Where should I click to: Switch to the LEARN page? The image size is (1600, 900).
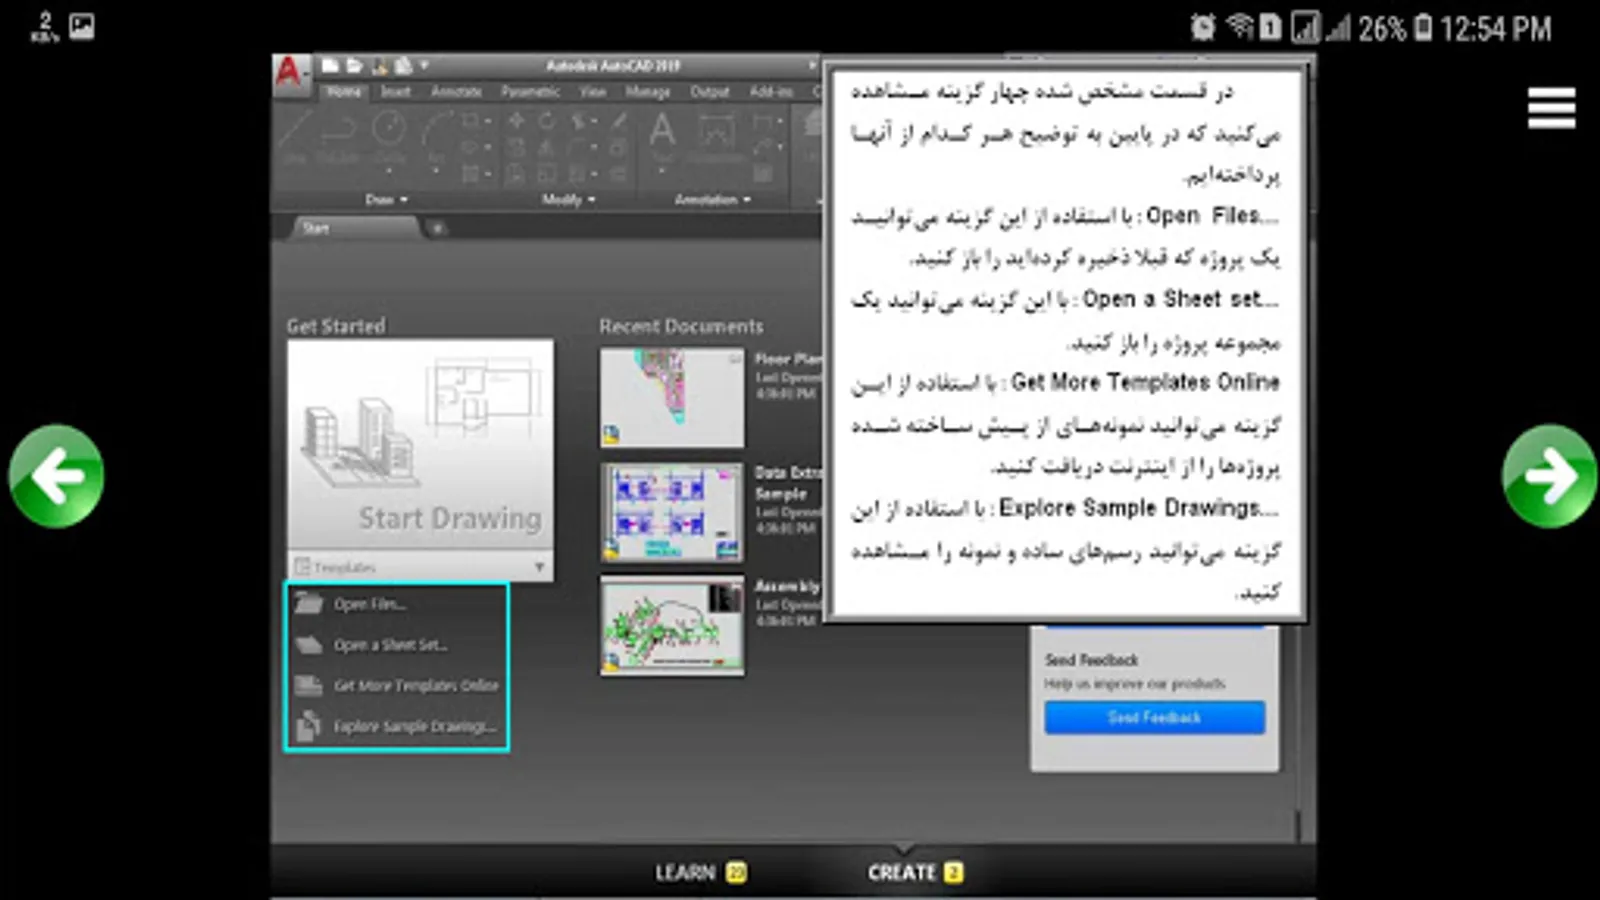[x=700, y=872]
